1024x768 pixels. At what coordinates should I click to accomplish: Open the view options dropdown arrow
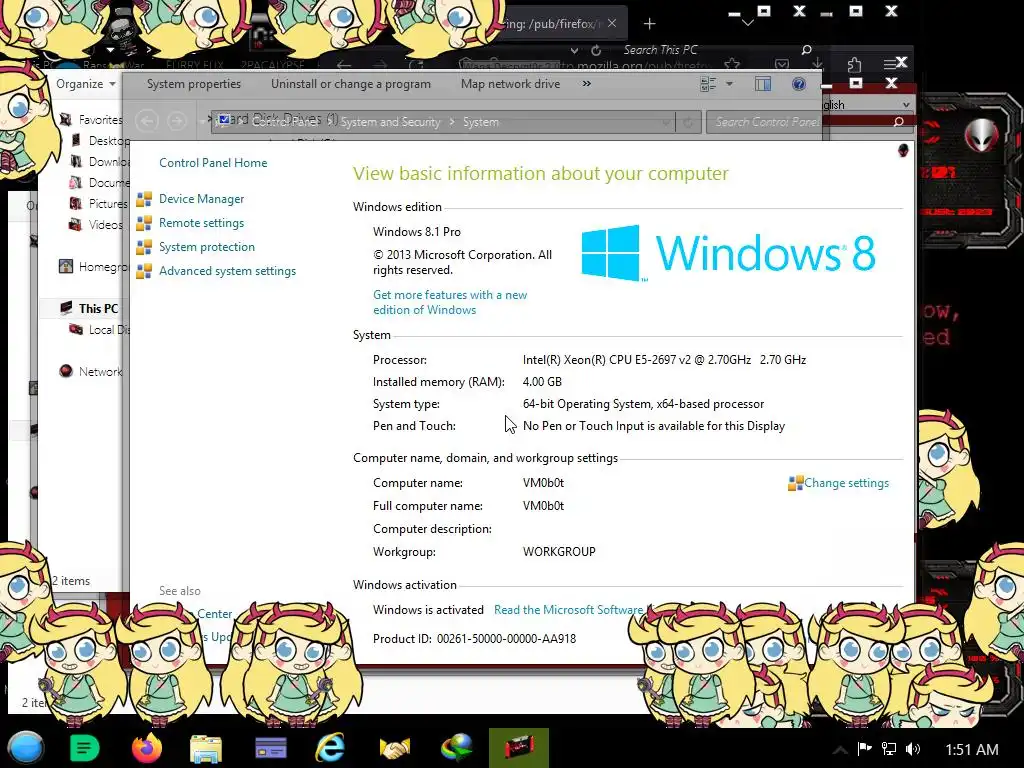click(x=729, y=84)
